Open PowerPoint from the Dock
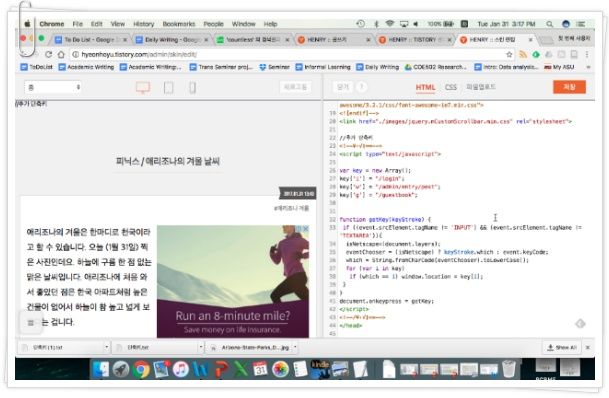 click(221, 369)
